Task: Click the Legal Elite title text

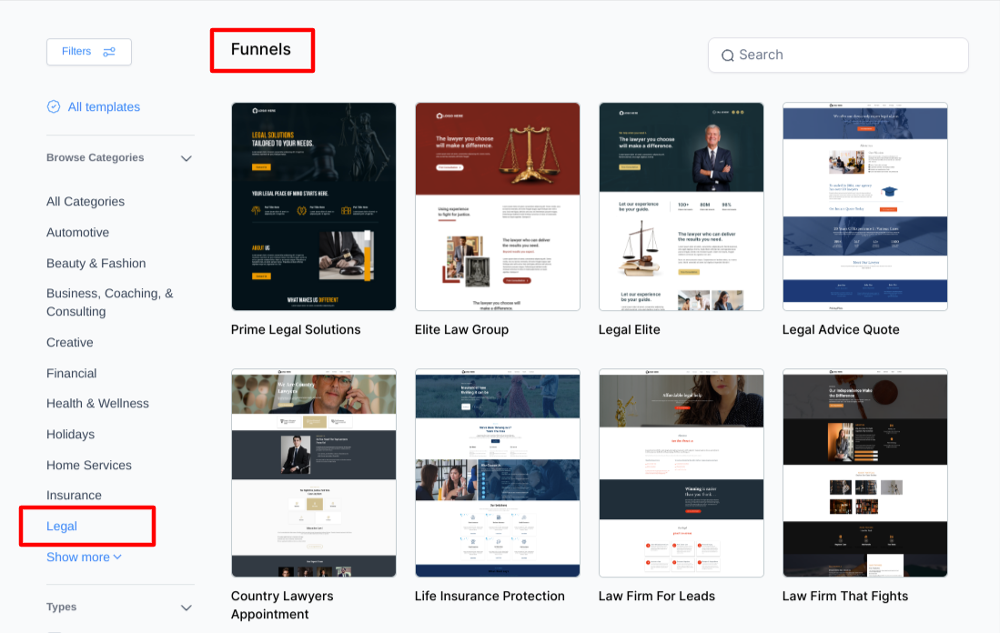Action: click(629, 330)
